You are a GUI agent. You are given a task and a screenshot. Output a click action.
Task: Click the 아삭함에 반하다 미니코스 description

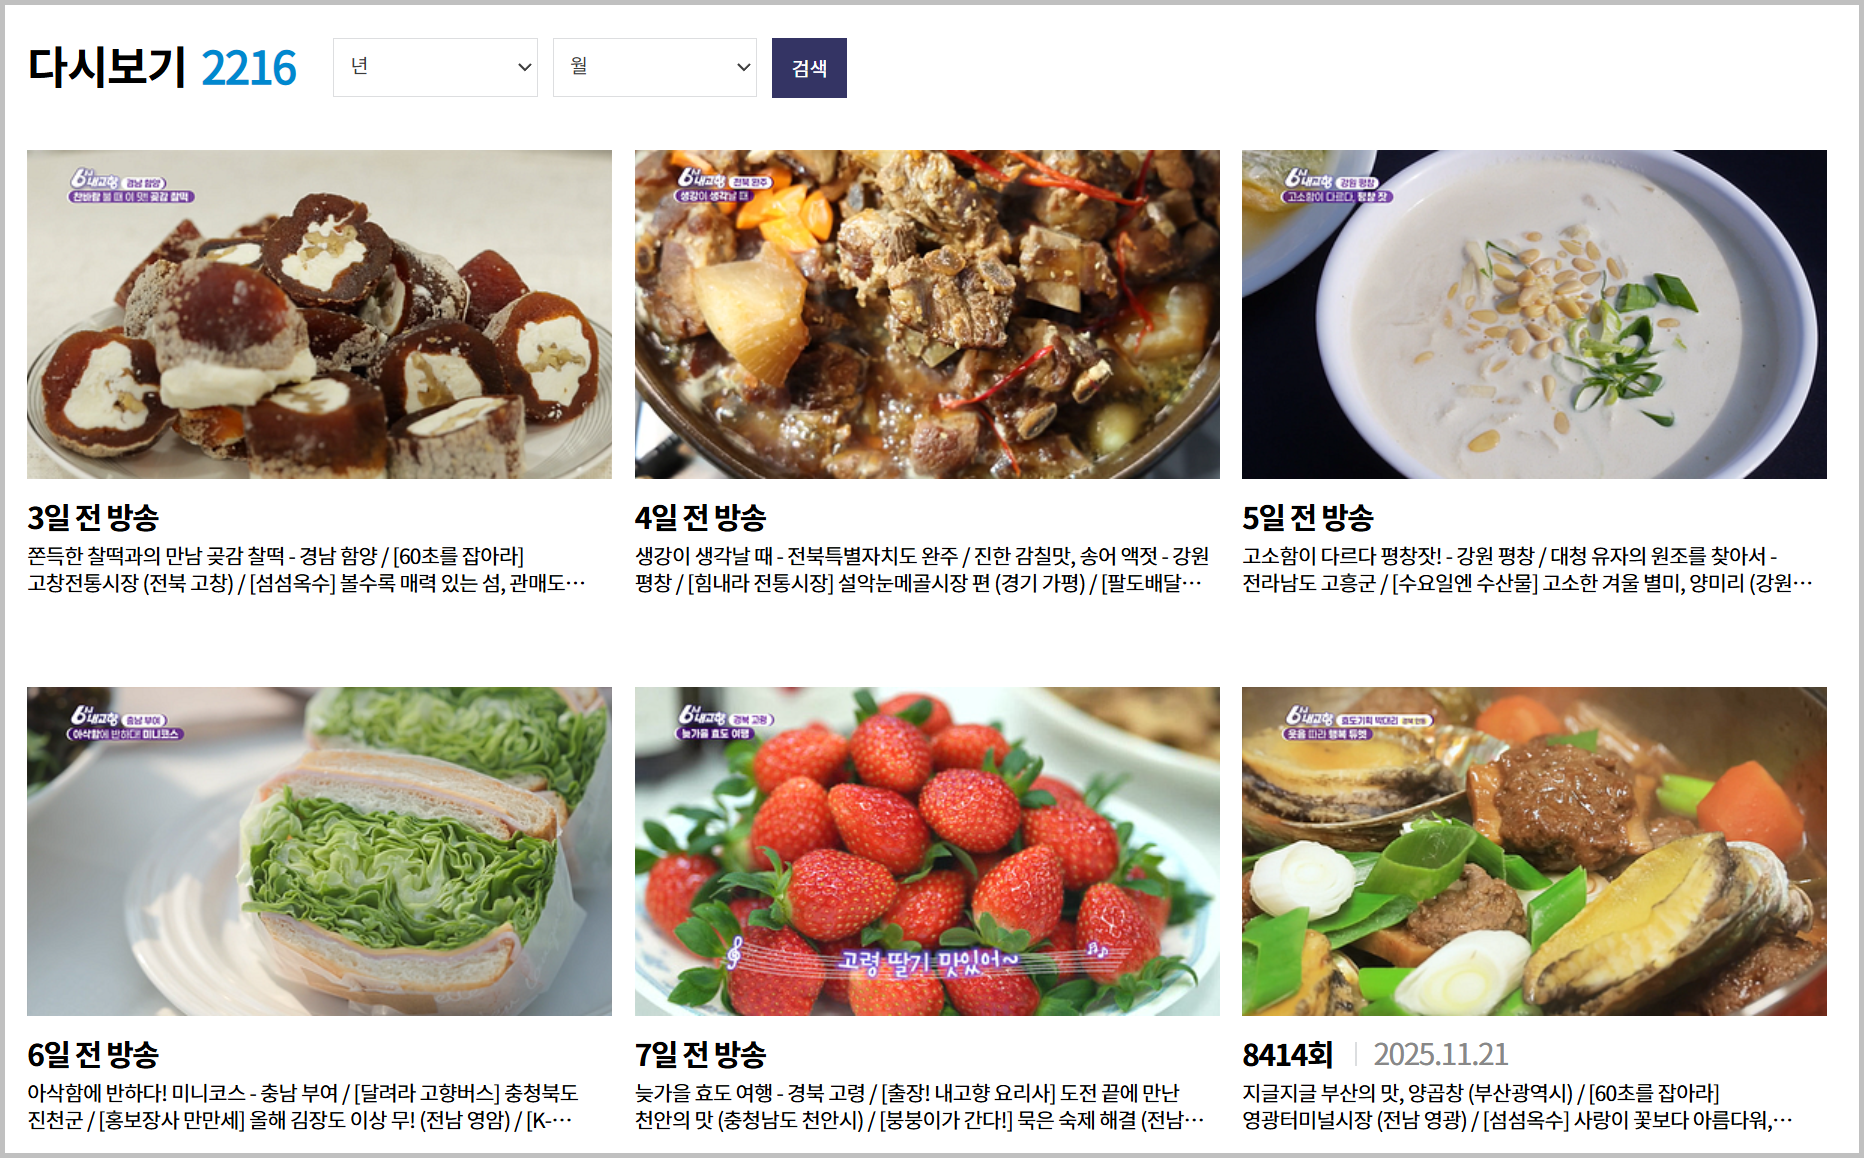click(303, 1106)
